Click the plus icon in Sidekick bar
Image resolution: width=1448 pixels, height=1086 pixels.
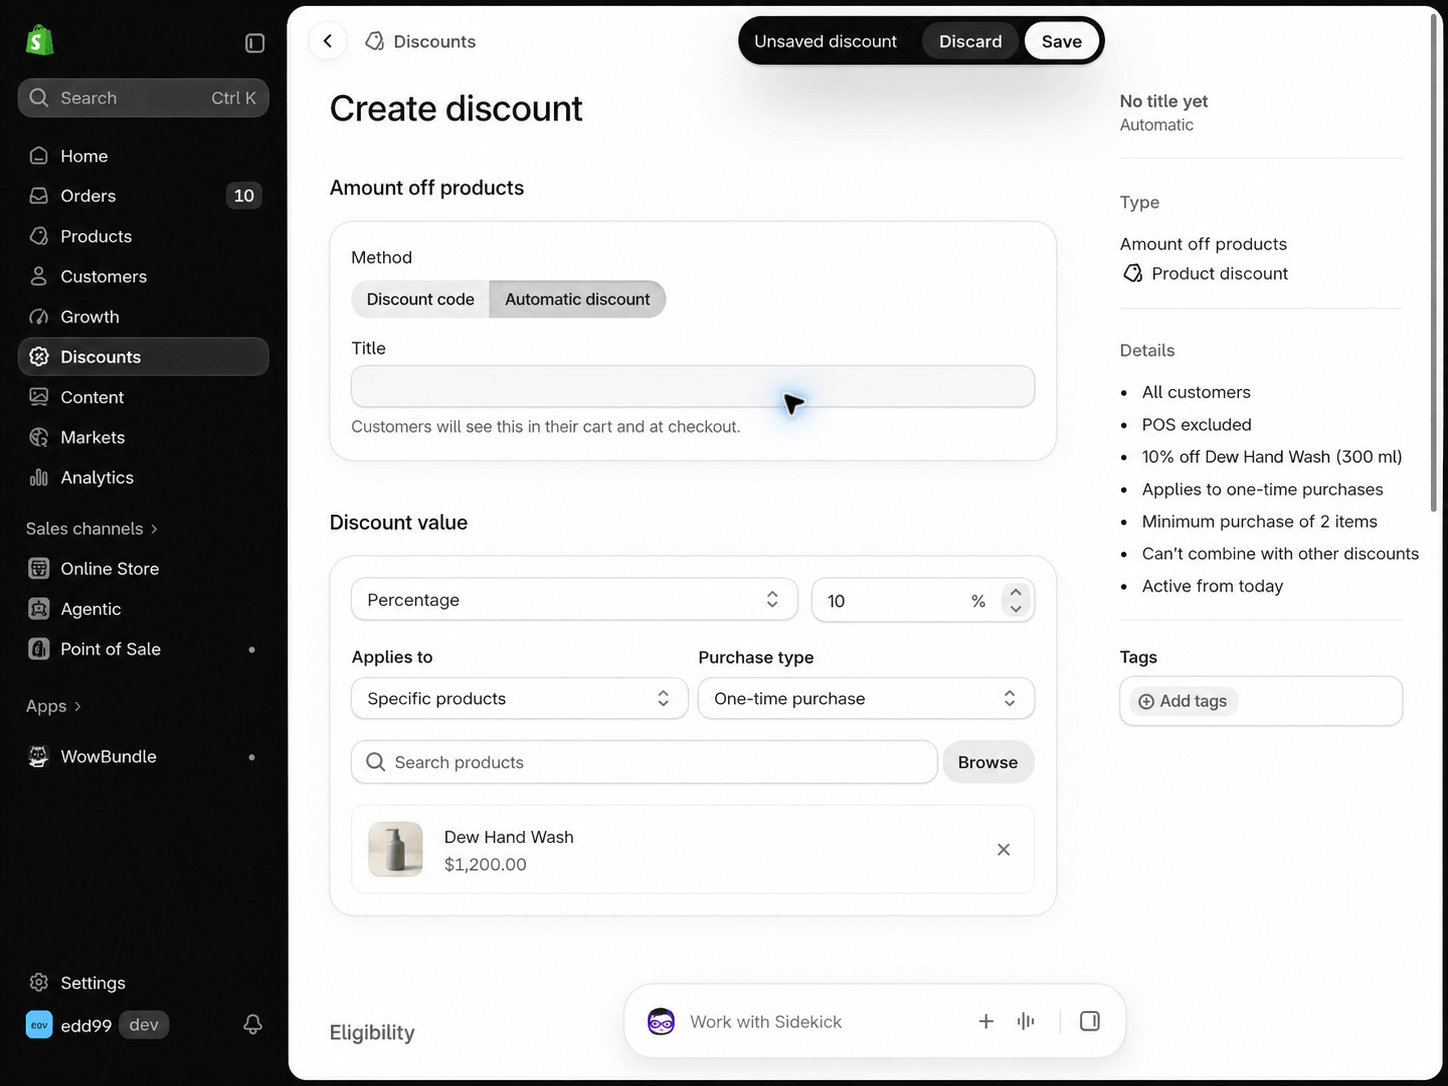[986, 1021]
